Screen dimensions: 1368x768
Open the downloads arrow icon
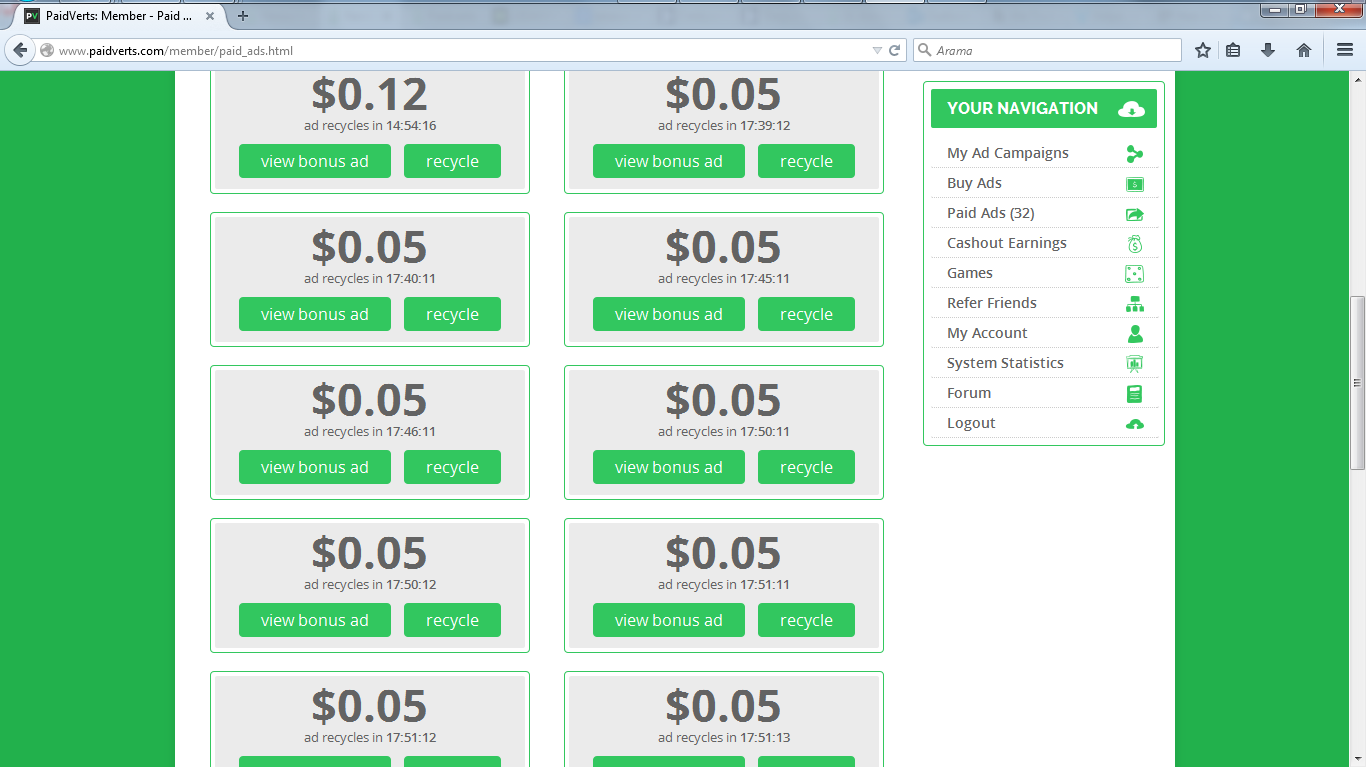(x=1268, y=50)
